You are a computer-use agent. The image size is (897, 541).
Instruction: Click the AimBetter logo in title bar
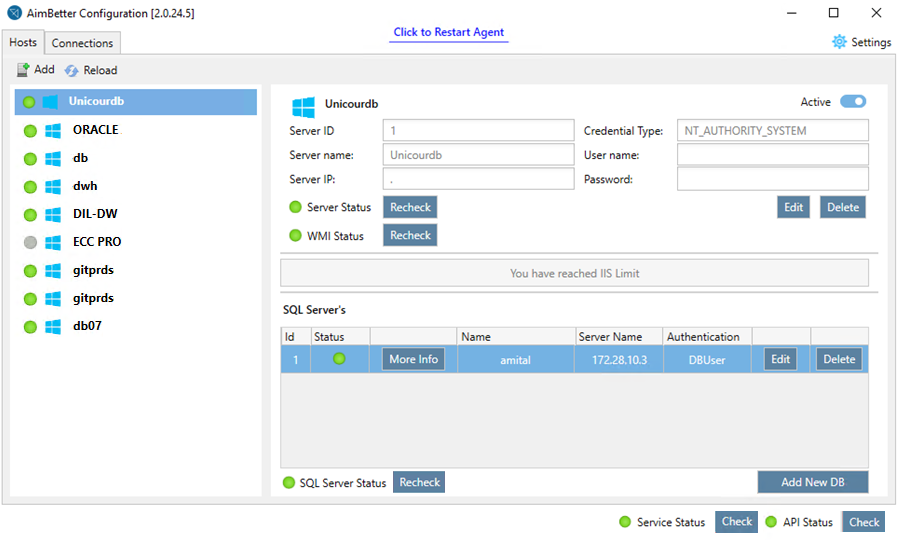15,13
